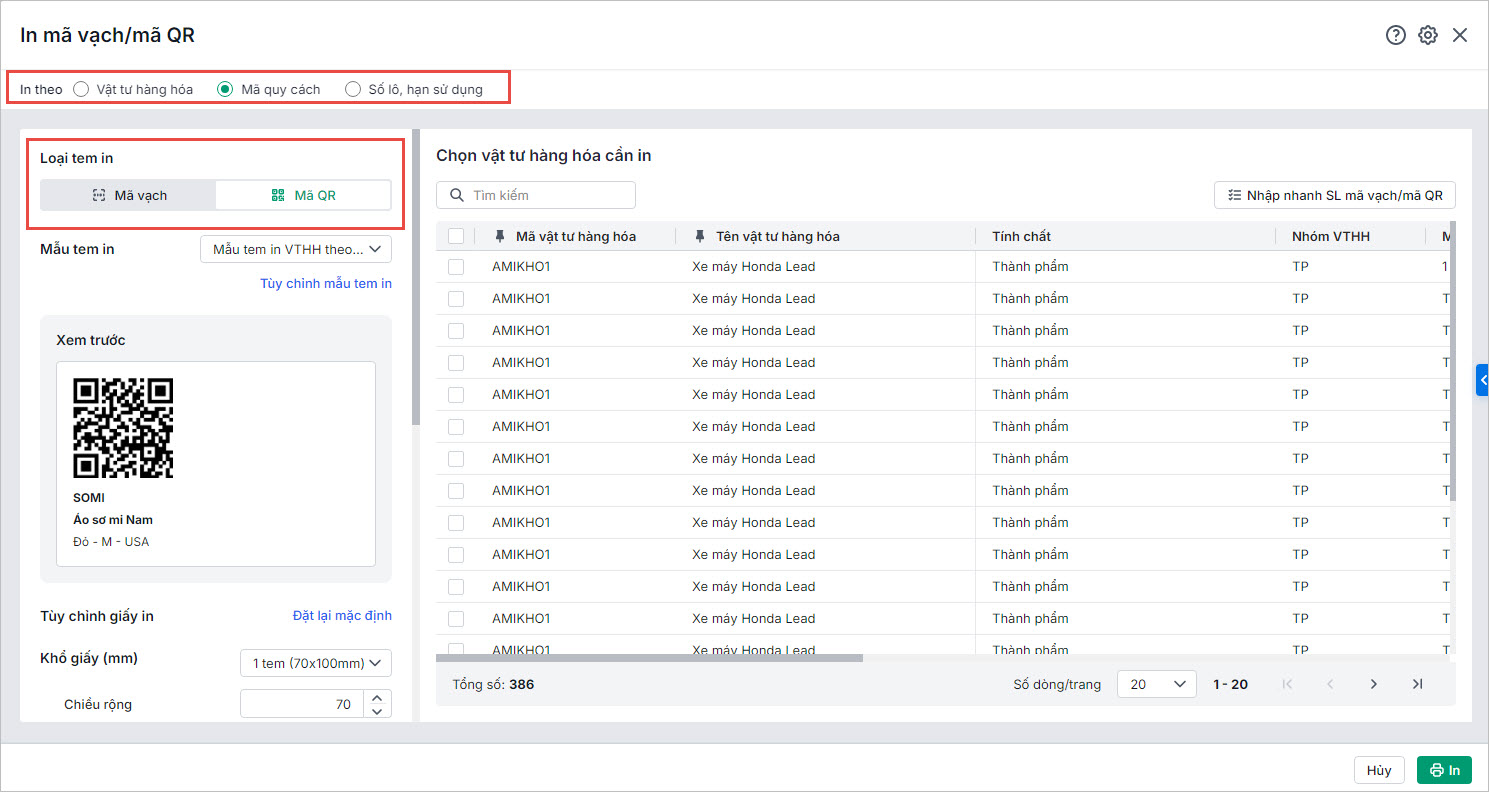Image resolution: width=1489 pixels, height=792 pixels.
Task: Switch label type to Mã QR
Action: tap(304, 195)
